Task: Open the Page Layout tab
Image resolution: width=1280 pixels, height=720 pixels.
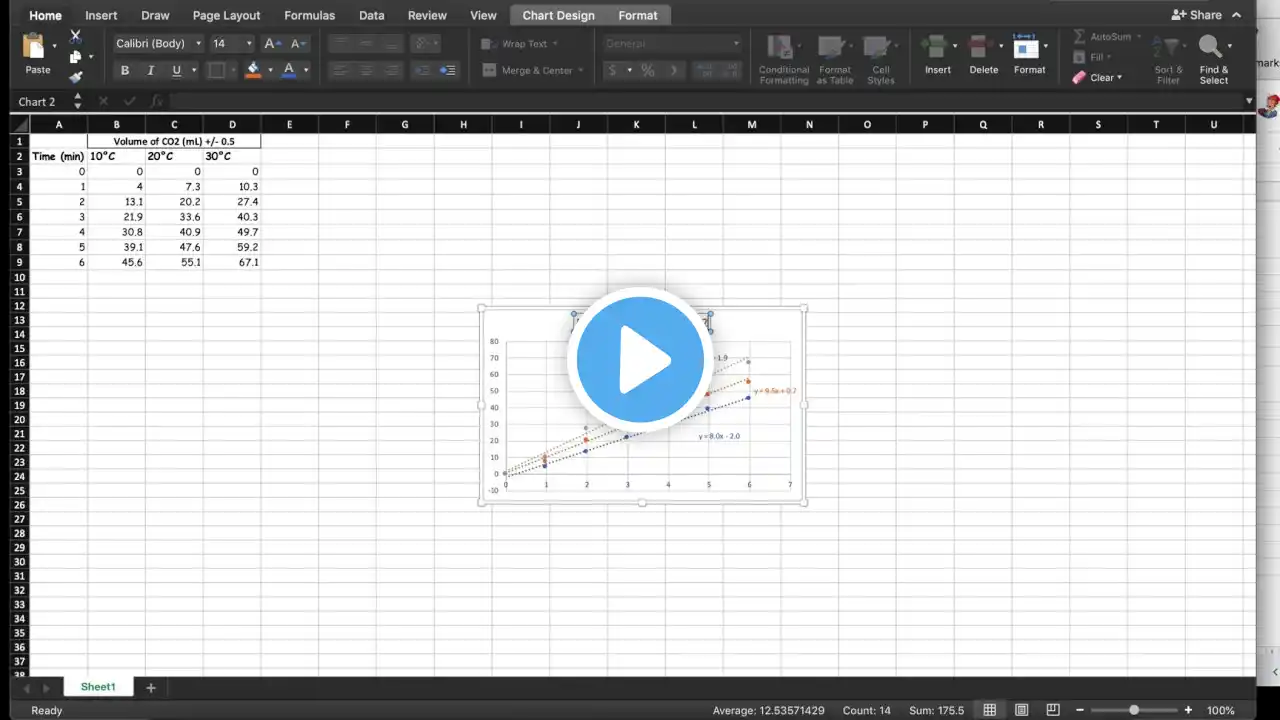Action: (226, 15)
